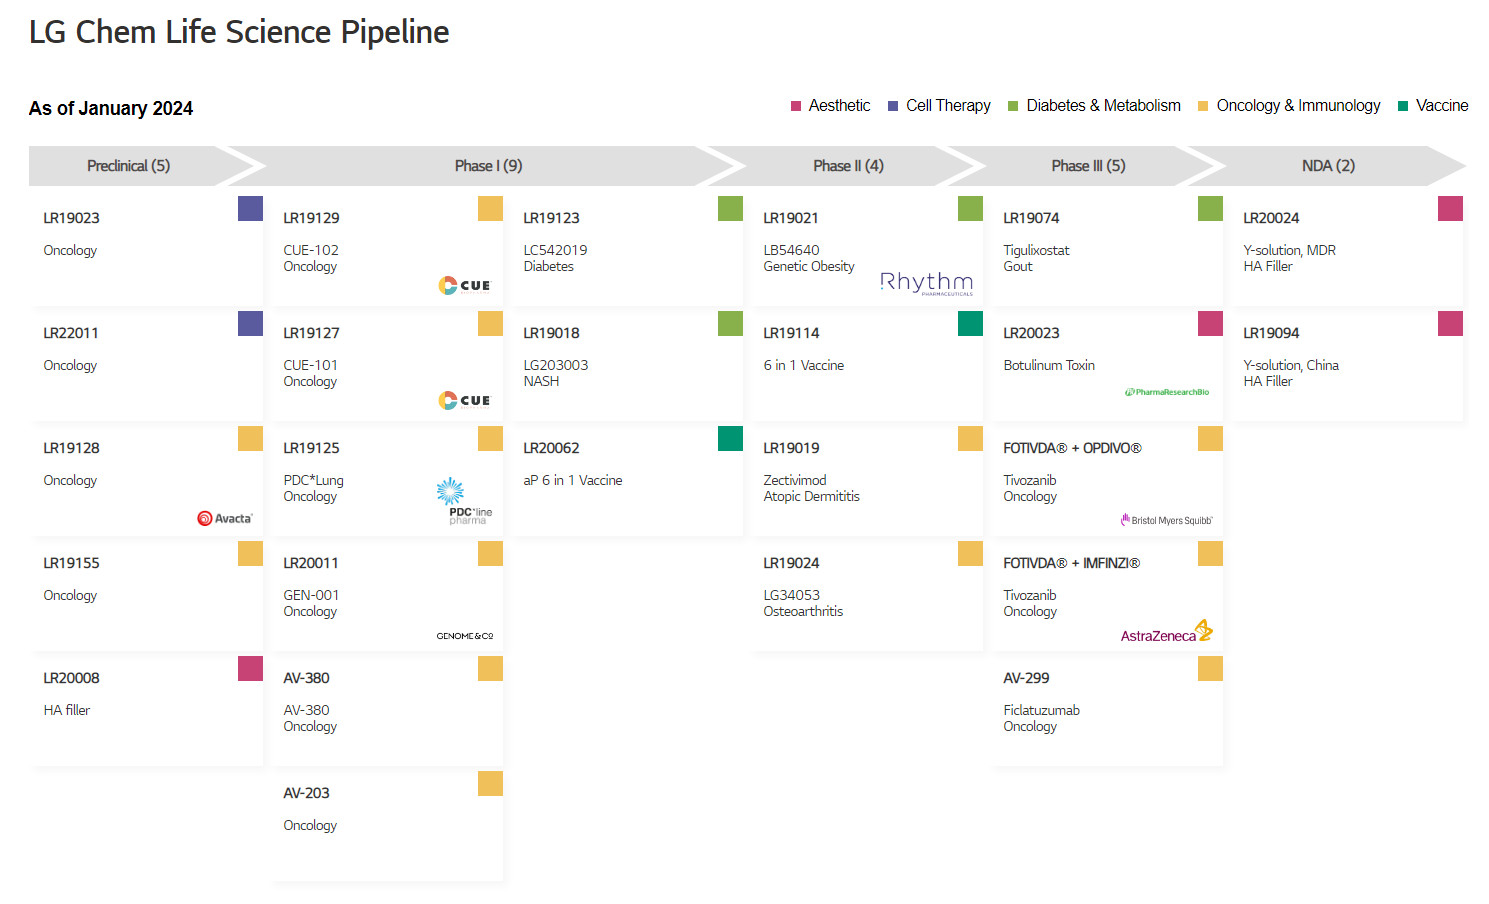Select the Phase I (9) header
Screen dimensions: 1489x904
point(488,166)
